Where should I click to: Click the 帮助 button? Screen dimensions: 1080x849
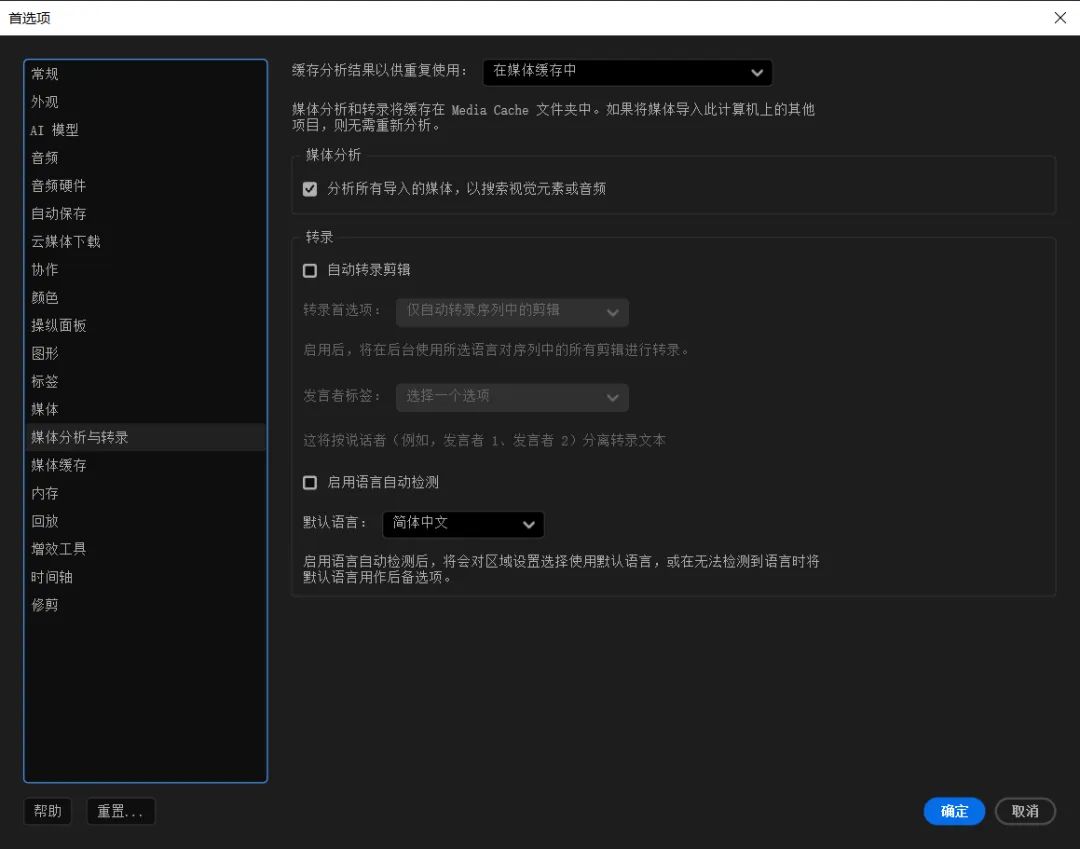[48, 811]
